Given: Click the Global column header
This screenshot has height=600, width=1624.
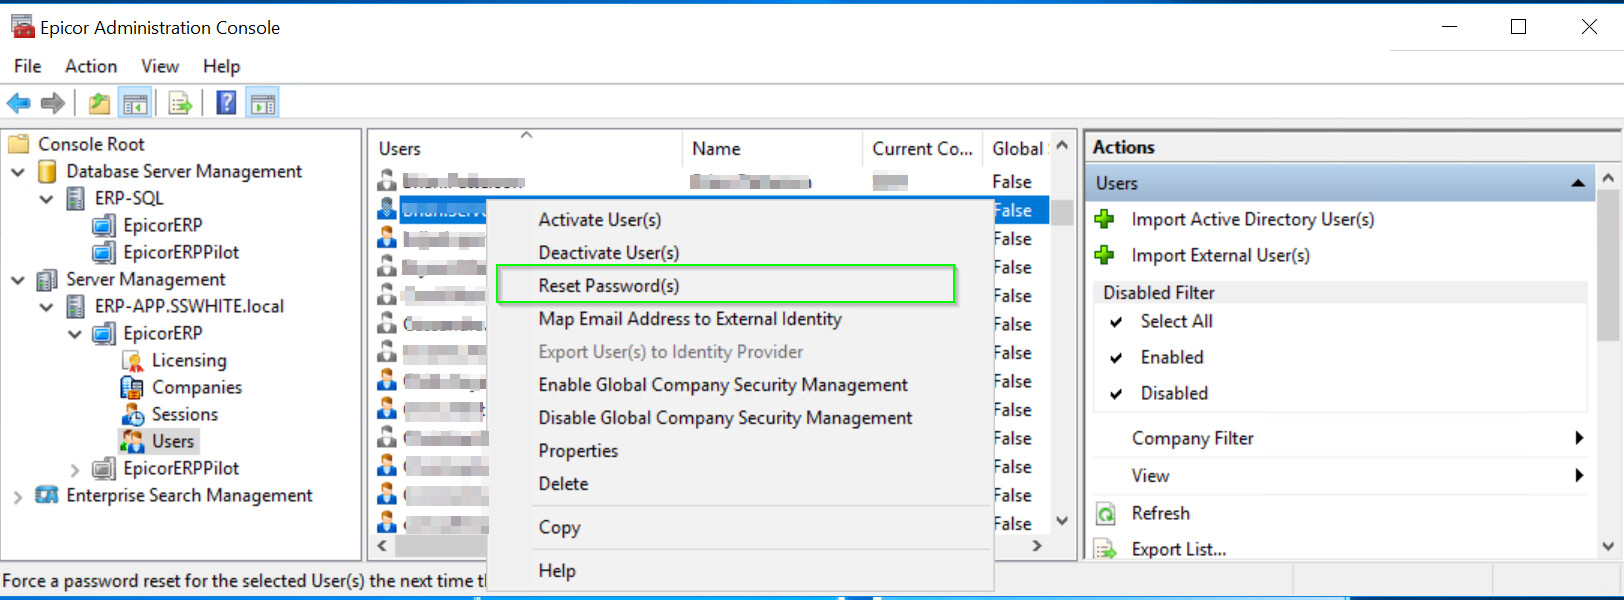Looking at the screenshot, I should [1018, 148].
